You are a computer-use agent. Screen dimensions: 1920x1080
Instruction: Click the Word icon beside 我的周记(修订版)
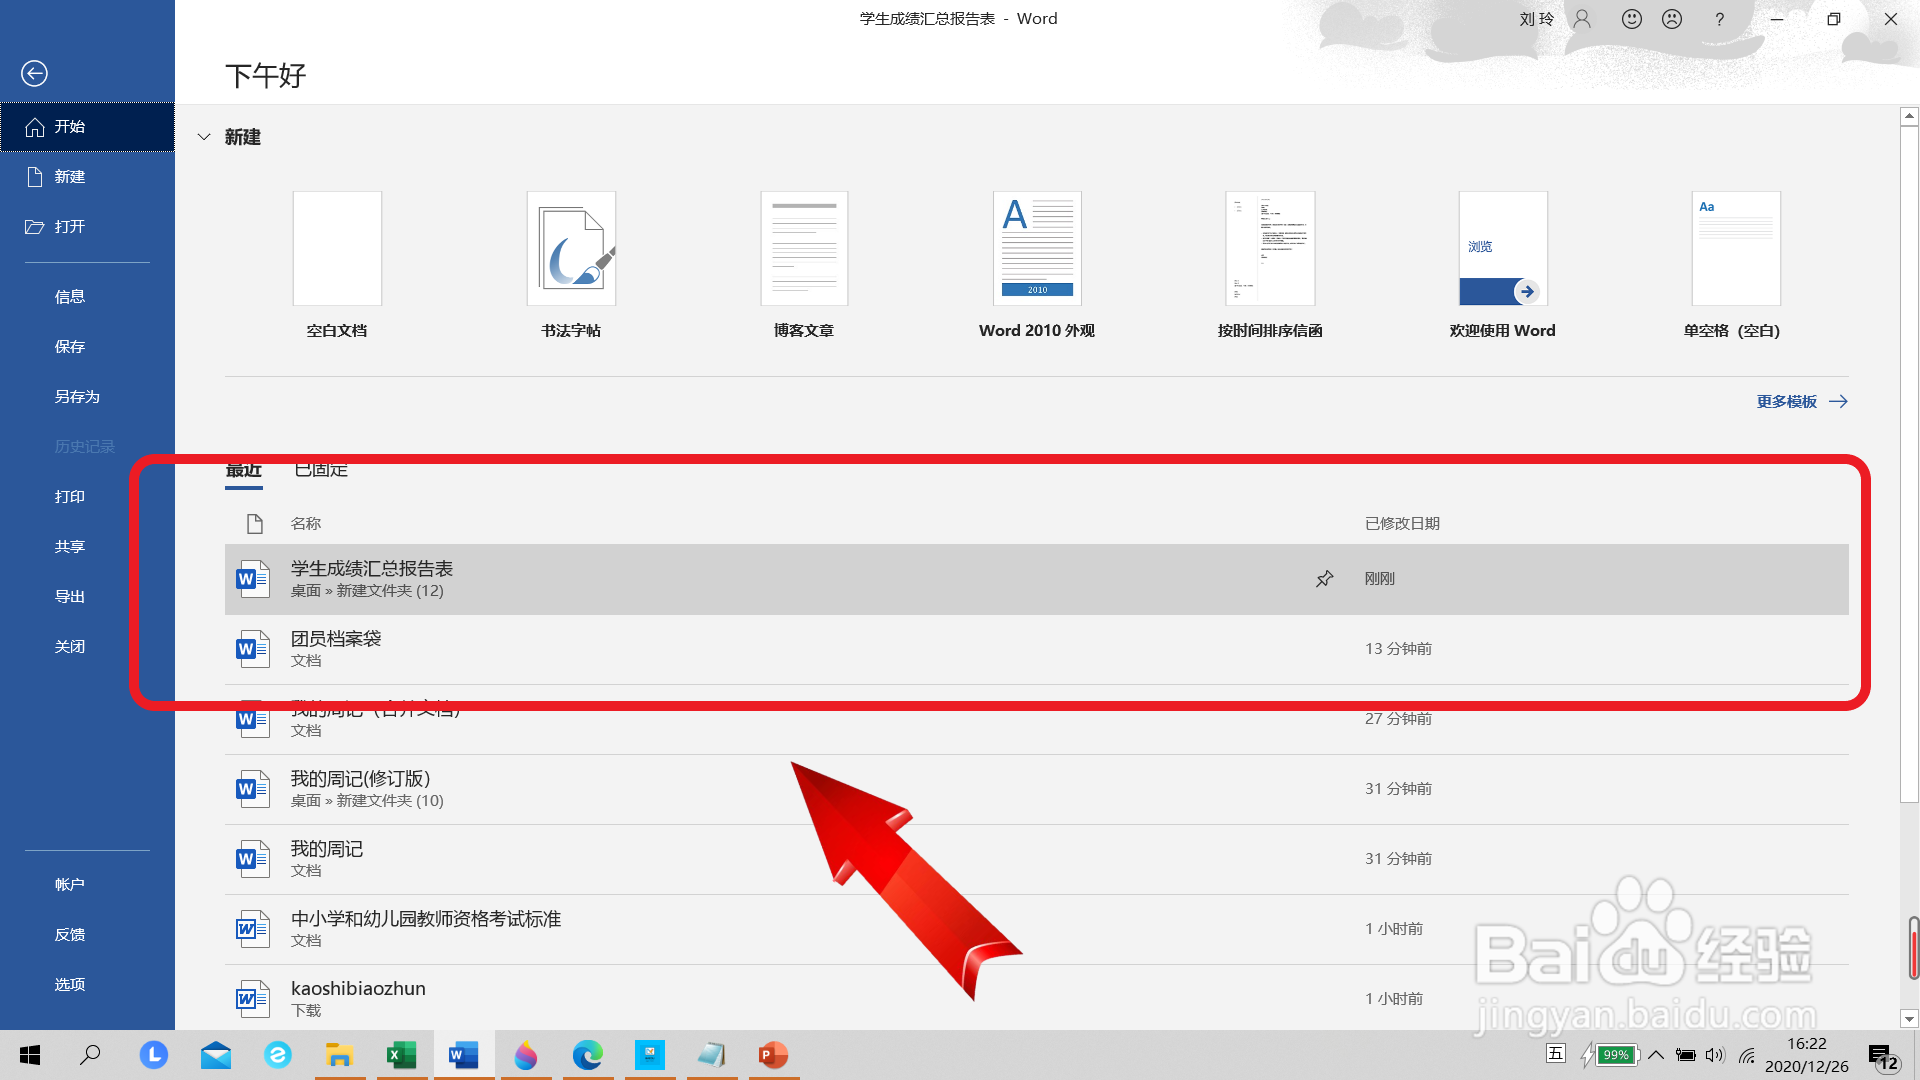(253, 789)
